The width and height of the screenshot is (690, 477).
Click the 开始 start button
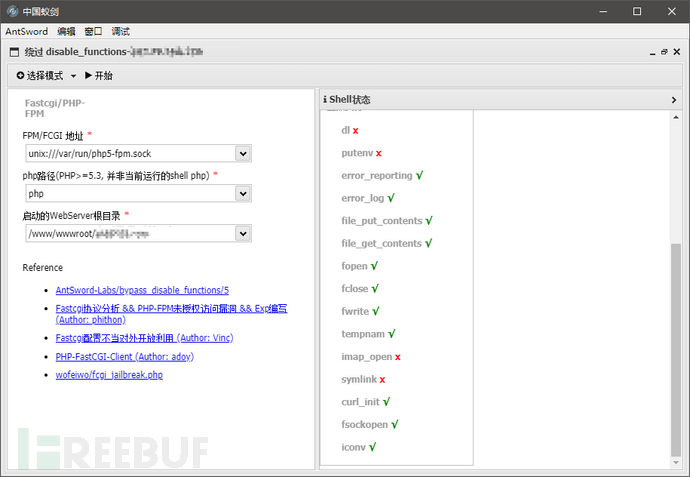point(99,76)
